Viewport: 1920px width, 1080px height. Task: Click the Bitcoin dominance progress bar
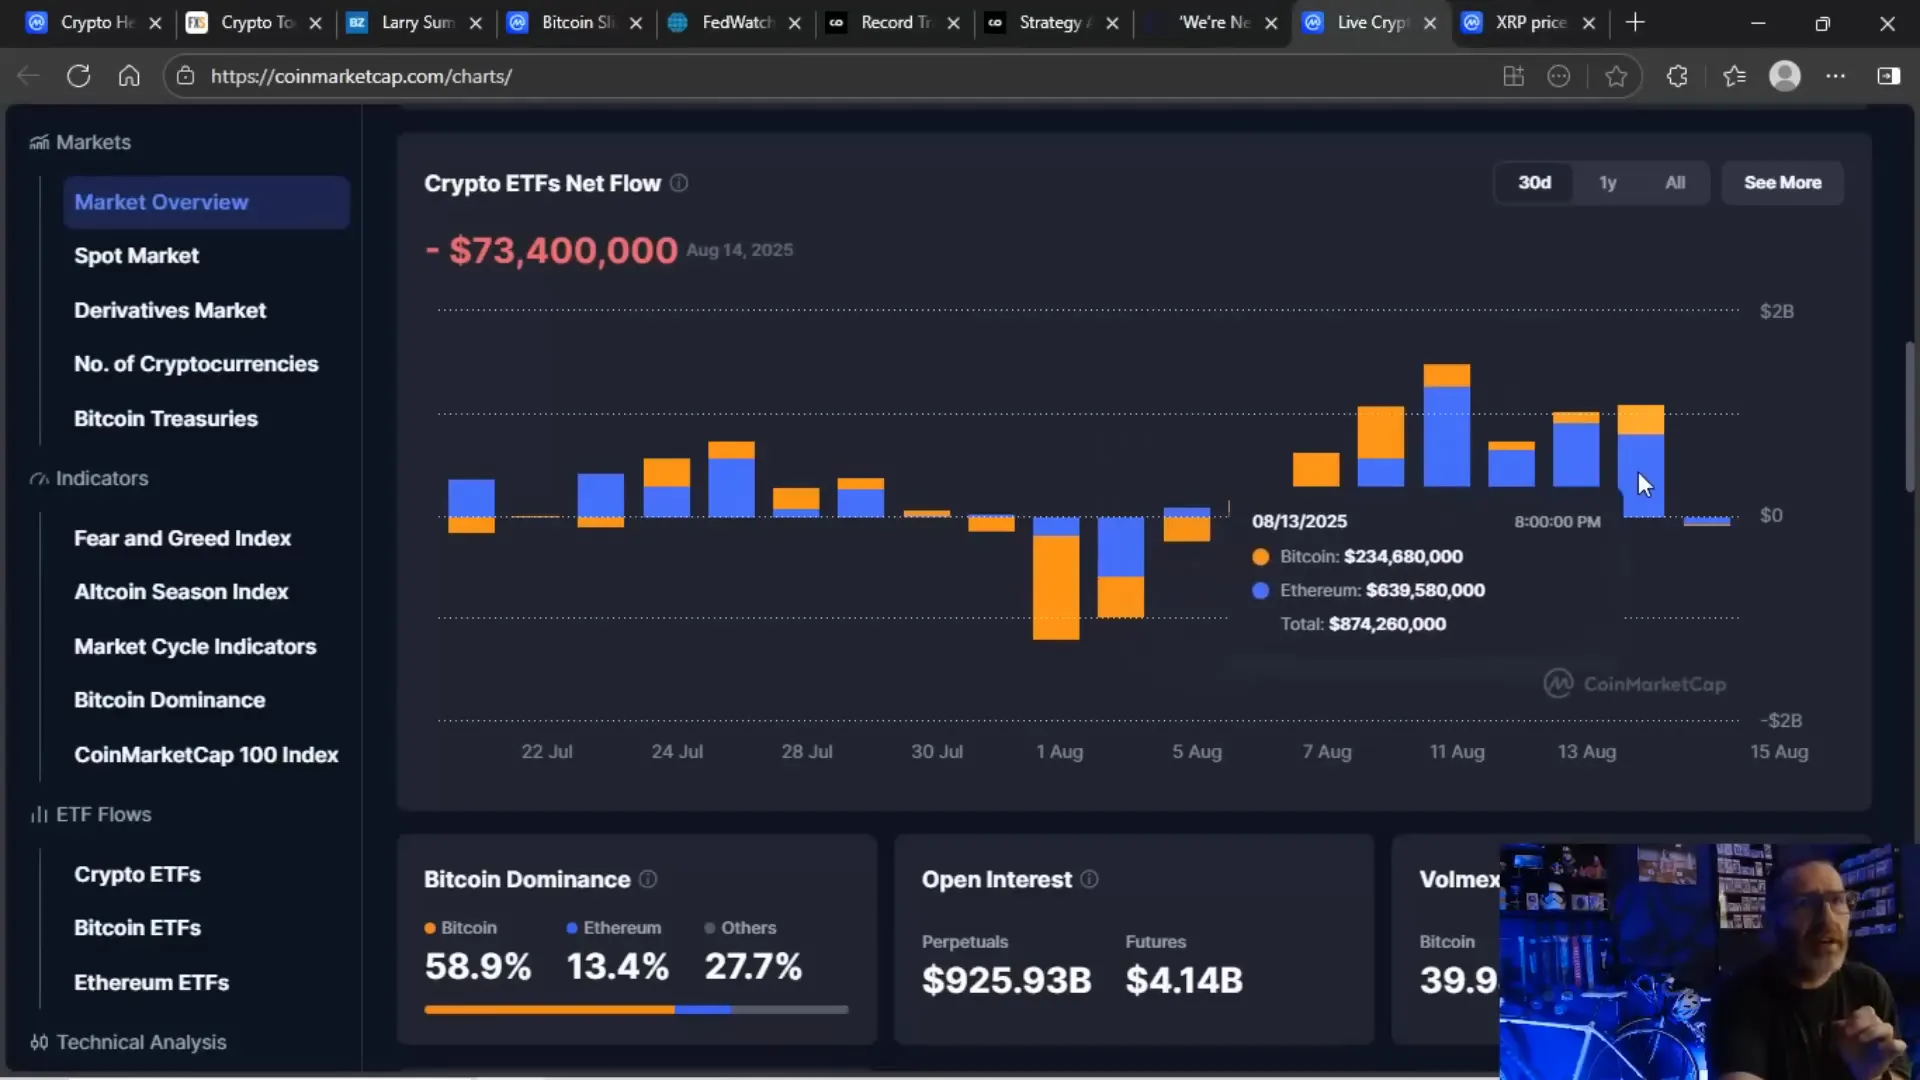click(636, 1010)
